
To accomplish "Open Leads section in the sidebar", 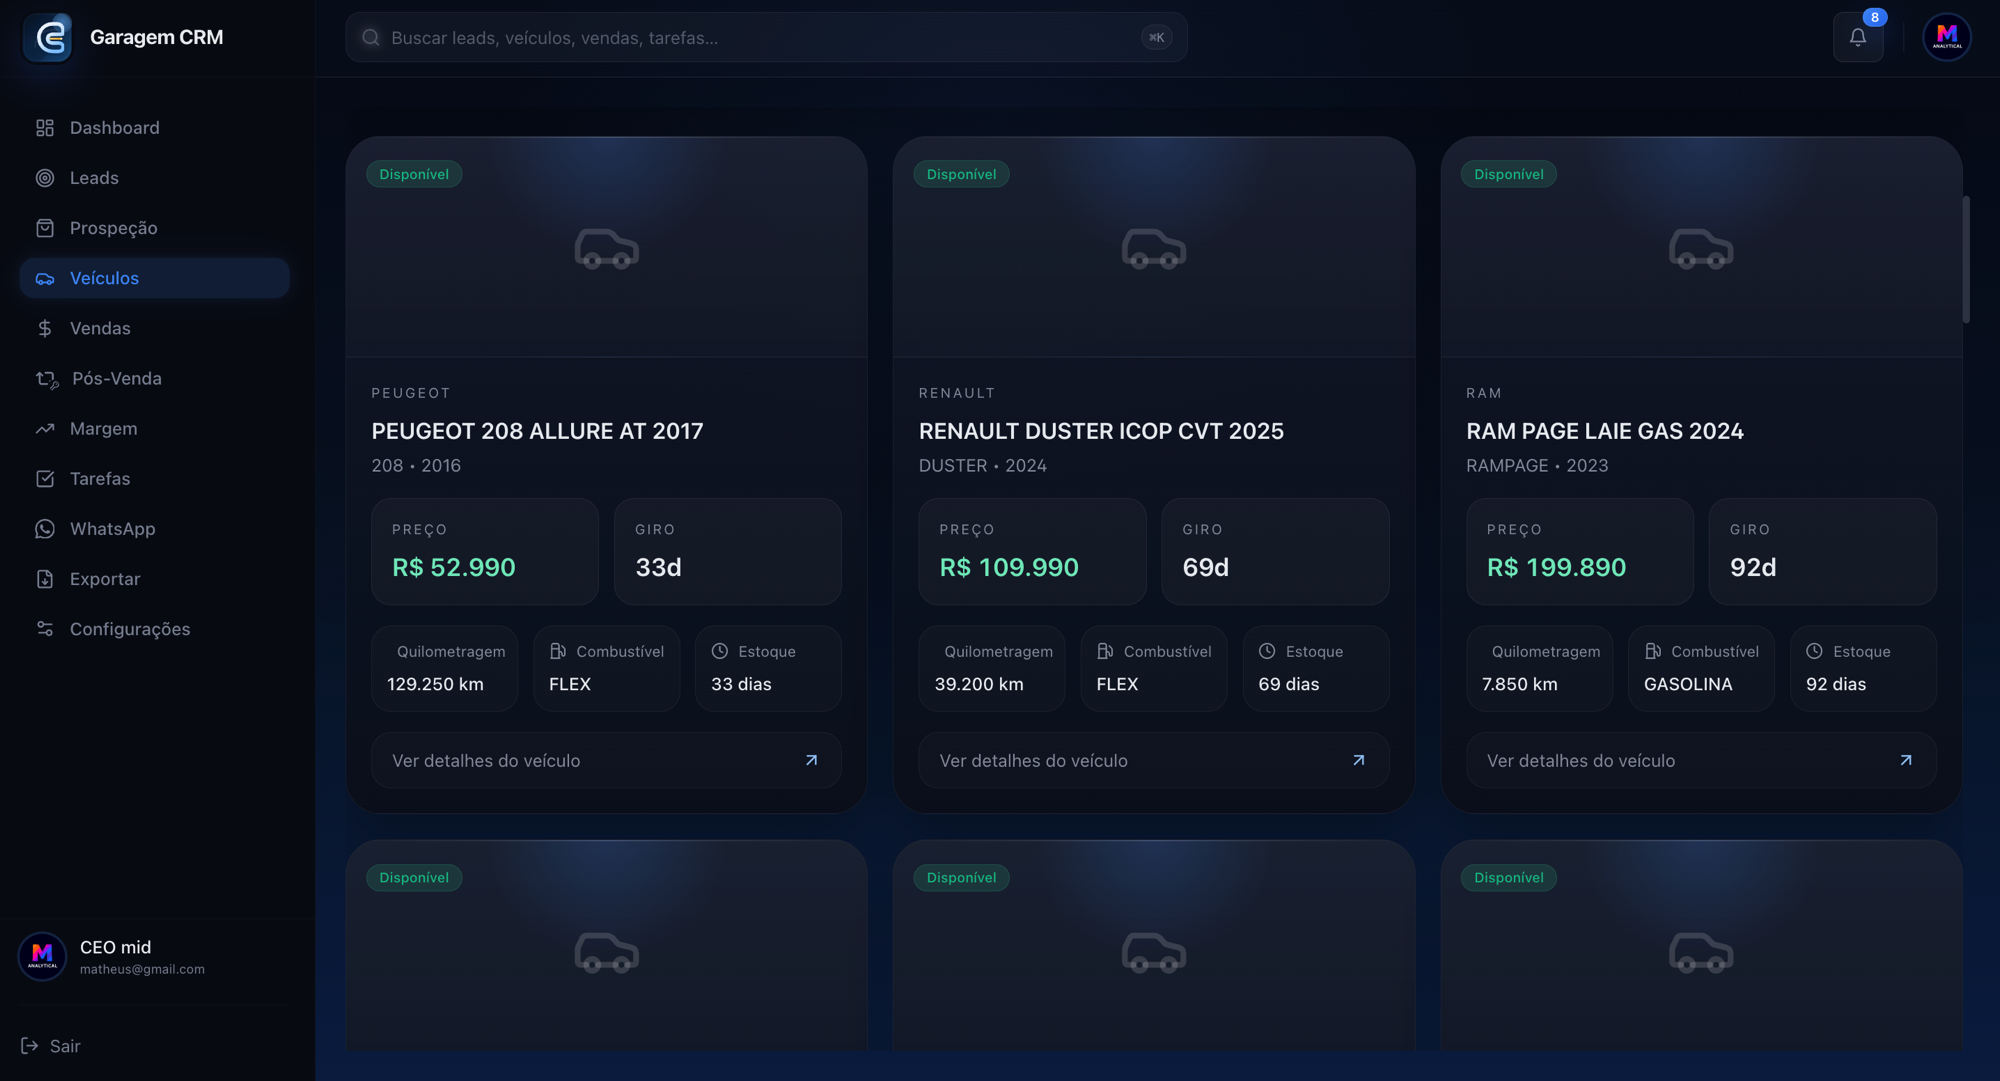I will pos(155,178).
